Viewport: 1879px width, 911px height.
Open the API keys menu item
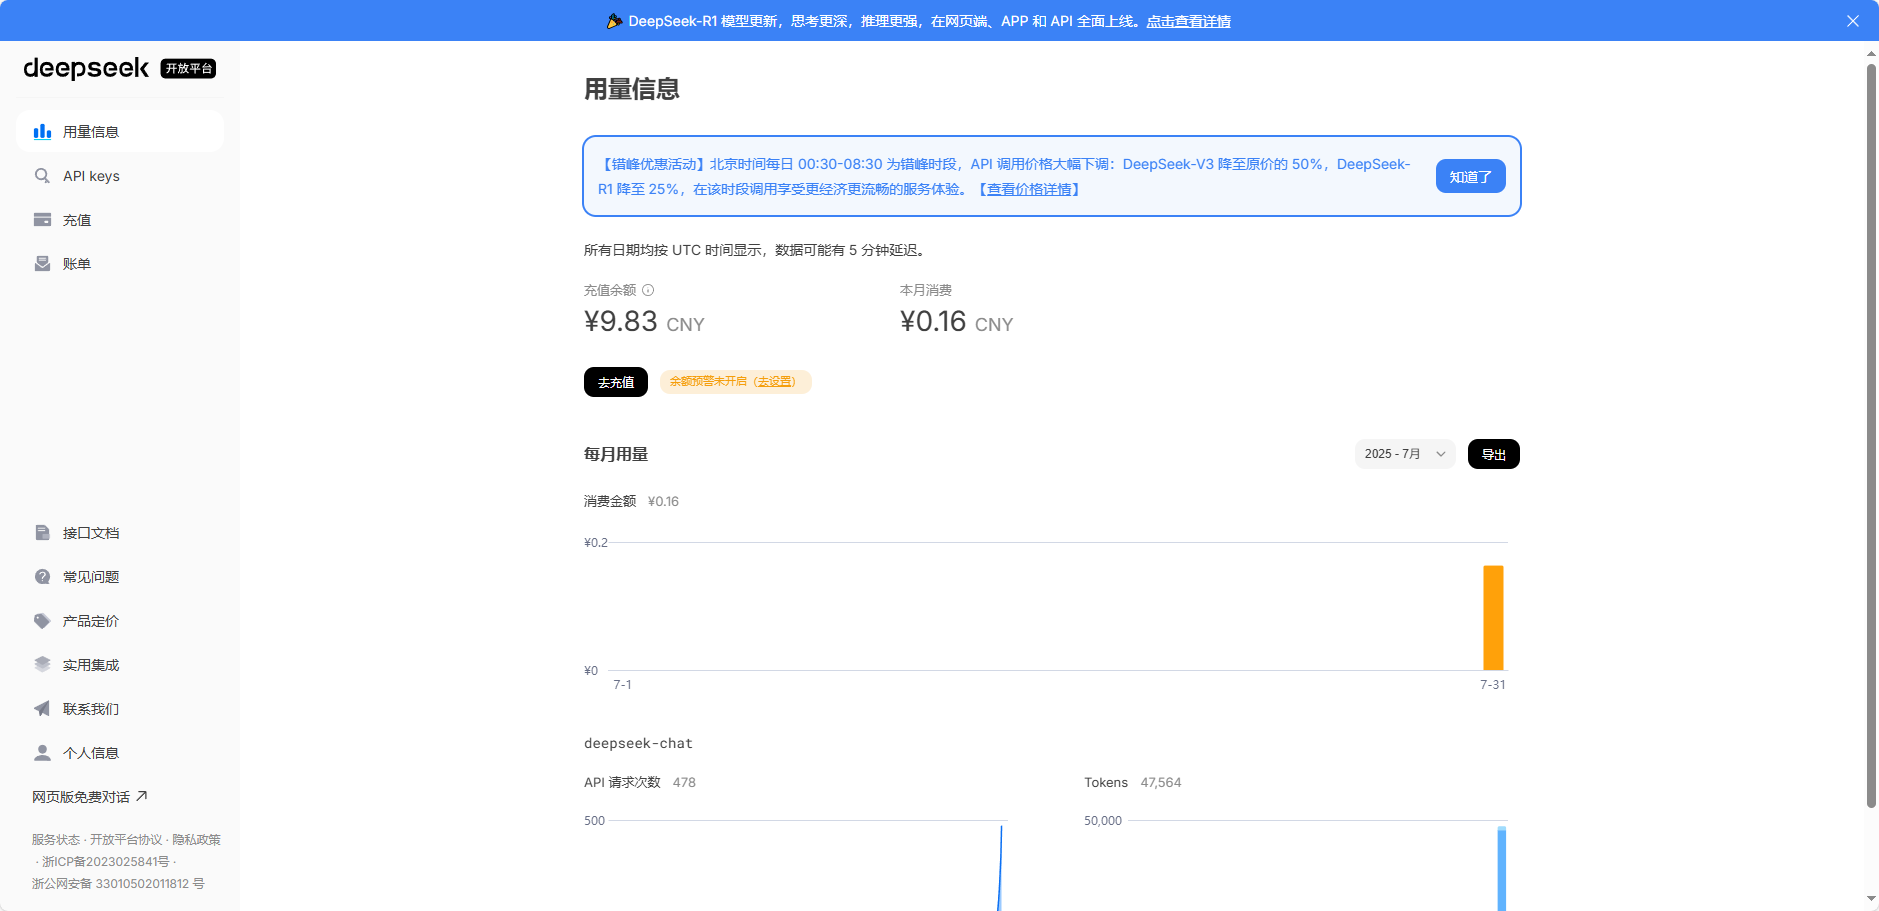coord(120,176)
